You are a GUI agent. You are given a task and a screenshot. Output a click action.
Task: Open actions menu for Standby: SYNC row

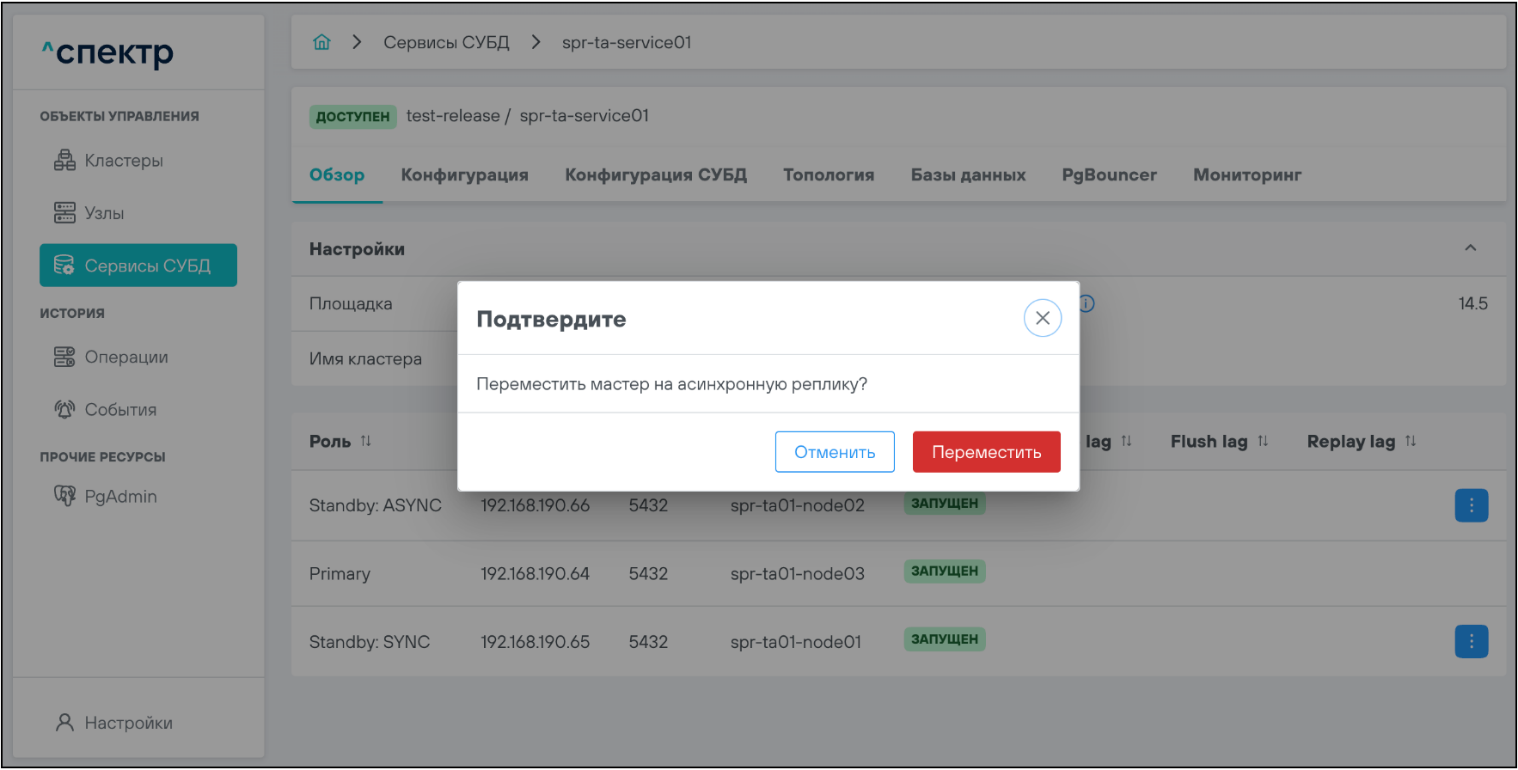(x=1470, y=641)
